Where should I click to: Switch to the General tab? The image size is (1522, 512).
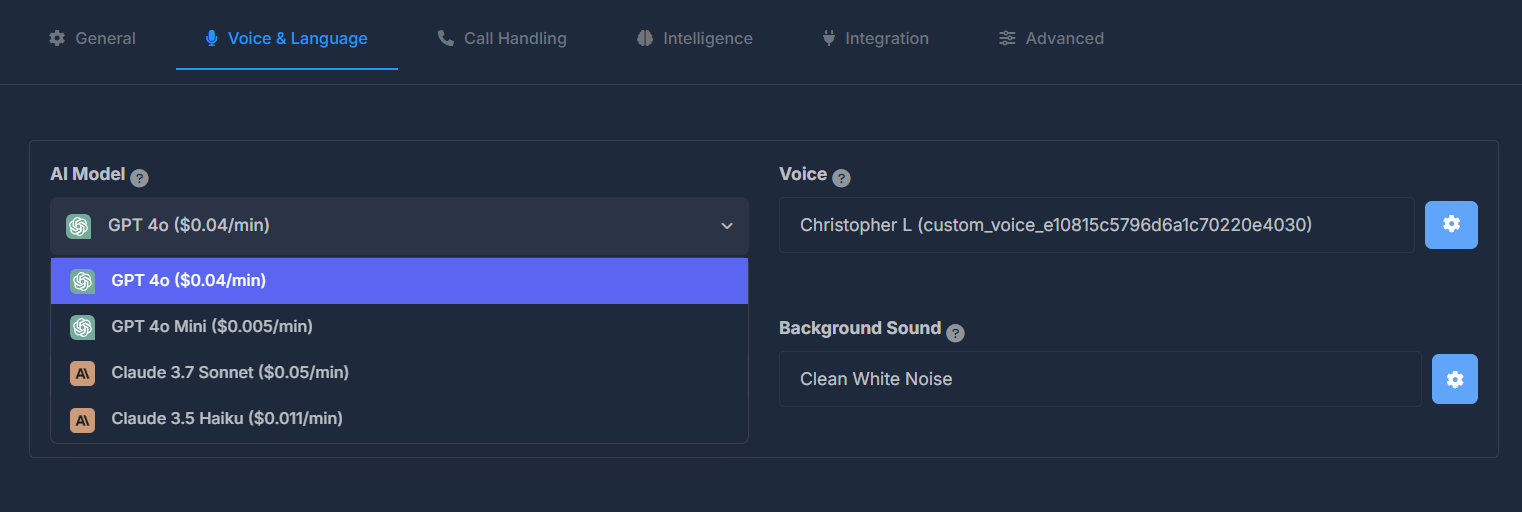coord(92,39)
